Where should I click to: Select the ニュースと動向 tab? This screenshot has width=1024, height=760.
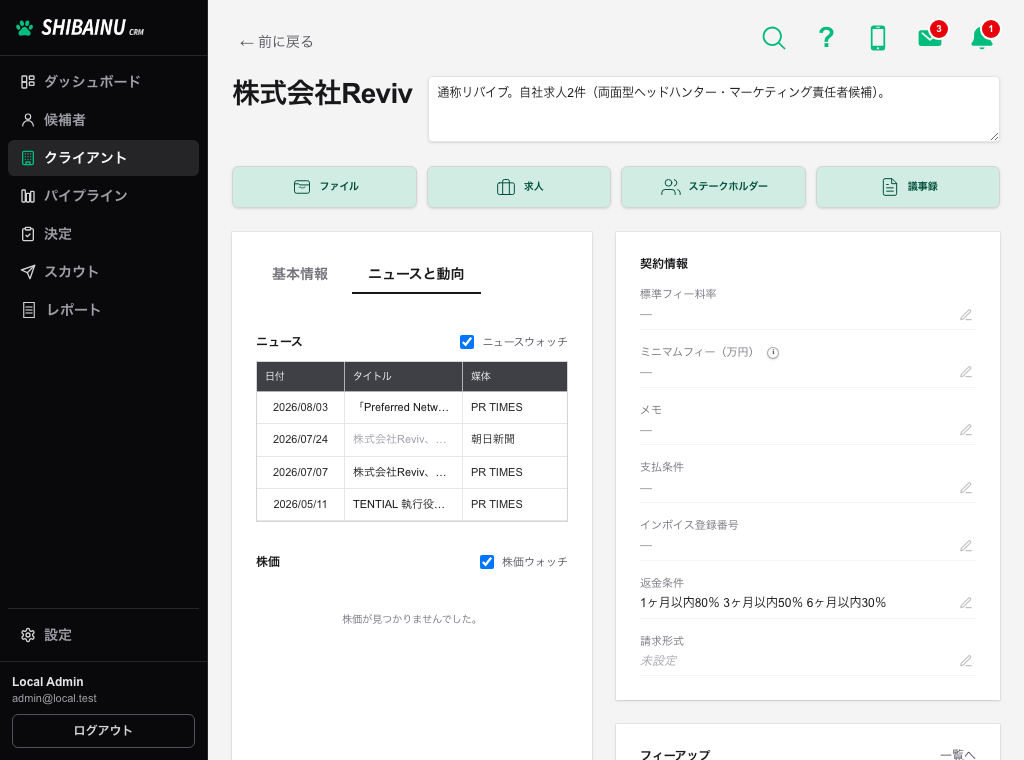tap(416, 274)
